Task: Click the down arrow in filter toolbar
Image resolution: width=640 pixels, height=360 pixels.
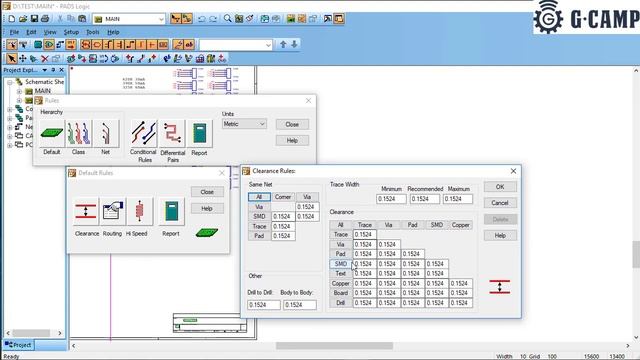Action: coord(294,44)
